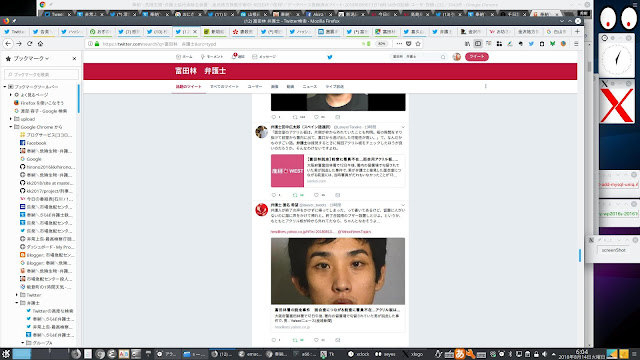This screenshot has height=360, width=640.
Task: Like the Yahoo news mugshot tweet
Action: coord(316,340)
